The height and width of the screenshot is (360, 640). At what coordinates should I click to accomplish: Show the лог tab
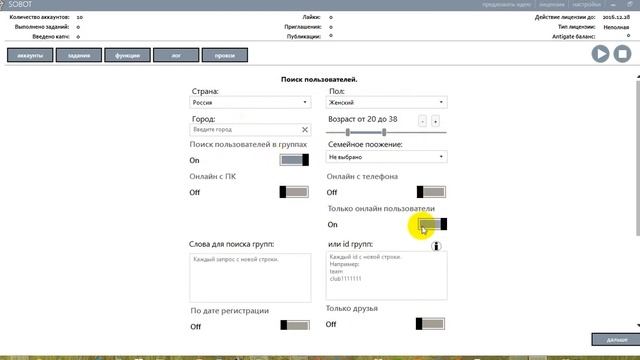[176, 55]
